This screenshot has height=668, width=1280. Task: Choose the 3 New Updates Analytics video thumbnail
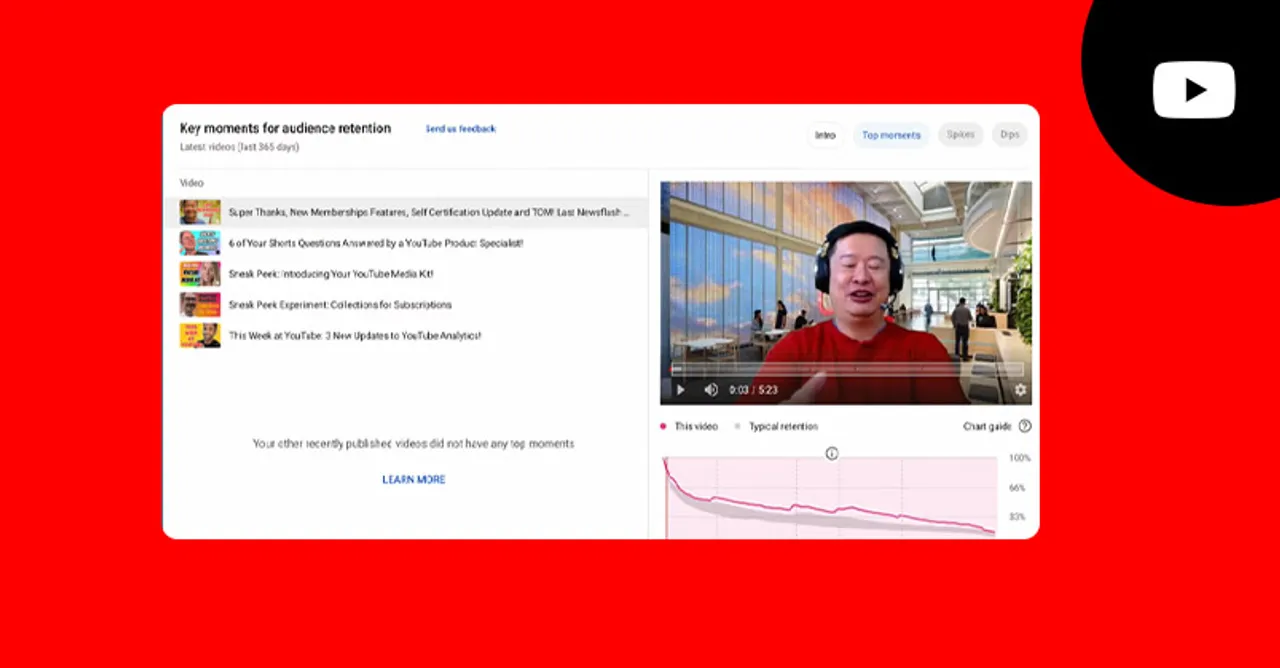pos(200,336)
